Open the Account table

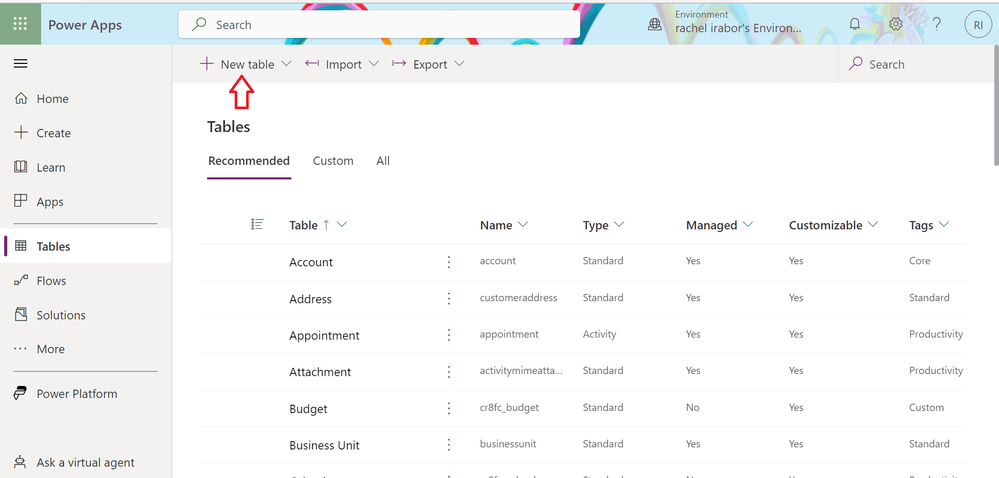point(311,262)
